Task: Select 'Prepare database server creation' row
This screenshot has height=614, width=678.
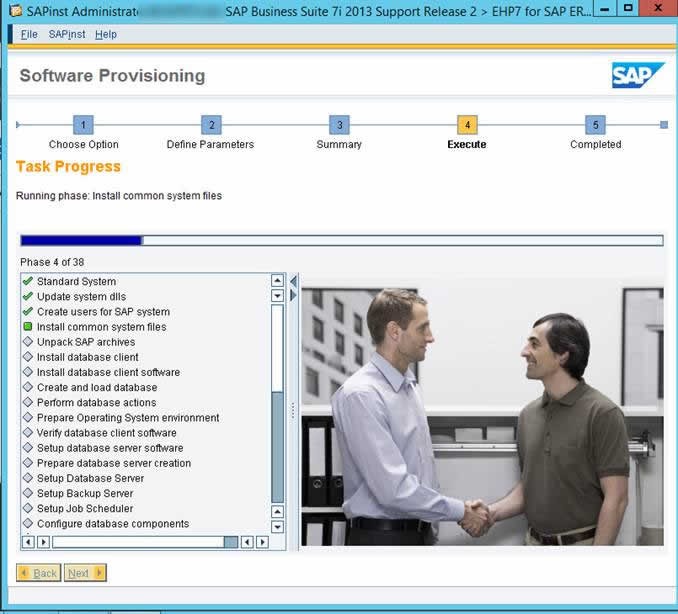Action: point(145,463)
